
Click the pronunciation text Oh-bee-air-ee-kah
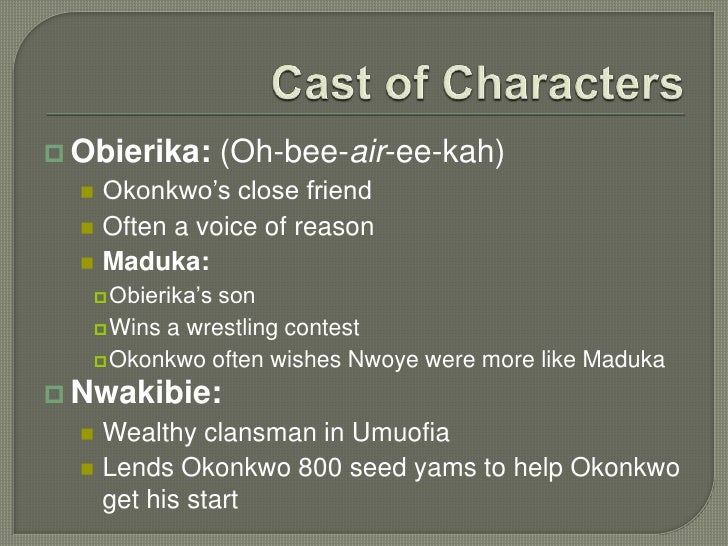pos(362,152)
